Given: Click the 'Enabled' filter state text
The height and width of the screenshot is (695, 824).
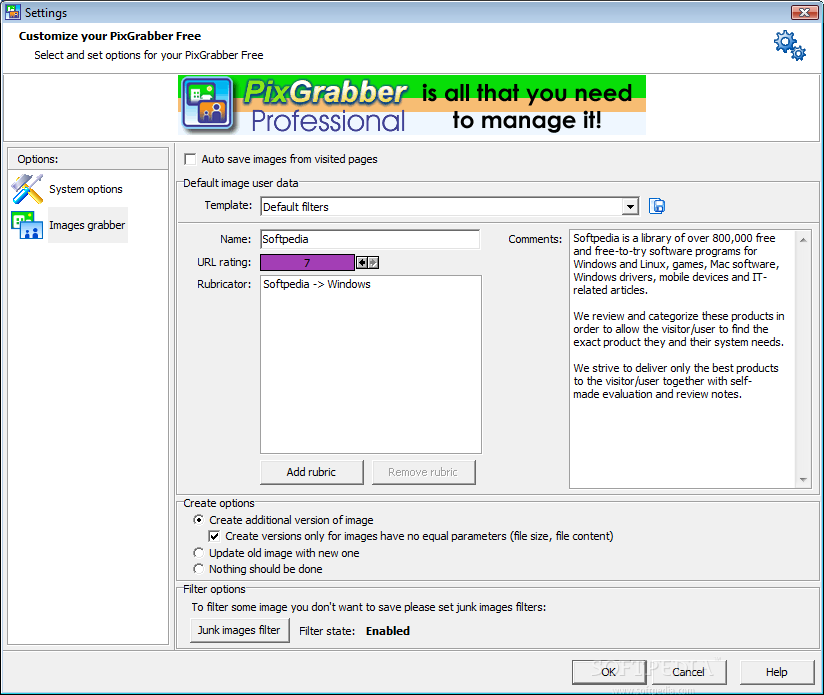Looking at the screenshot, I should [x=388, y=631].
